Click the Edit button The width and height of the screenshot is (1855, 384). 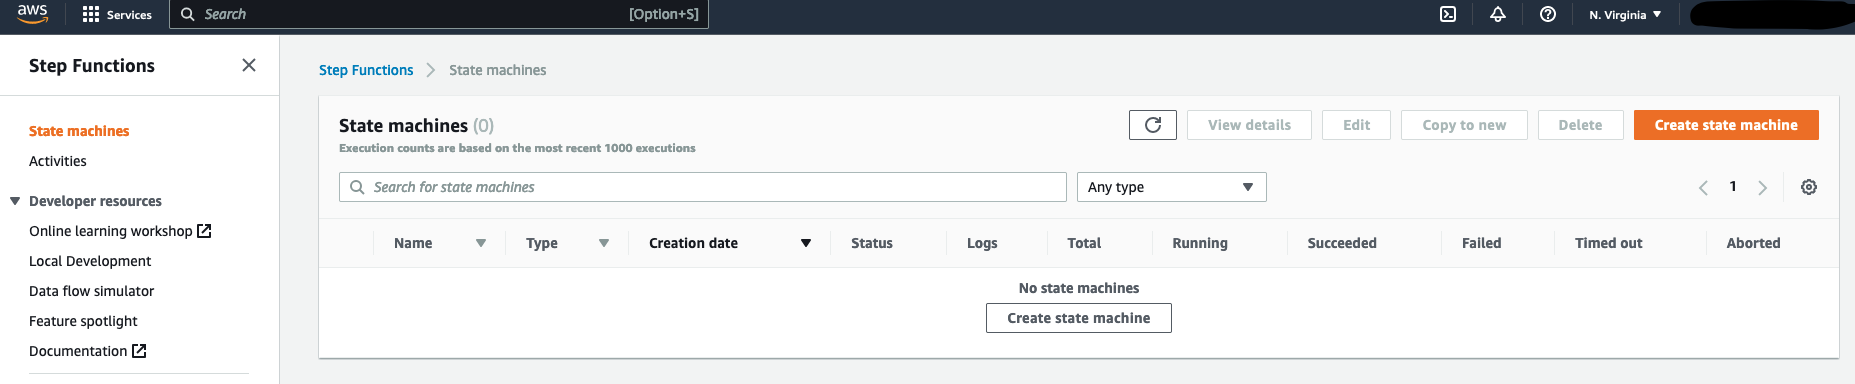(x=1356, y=125)
